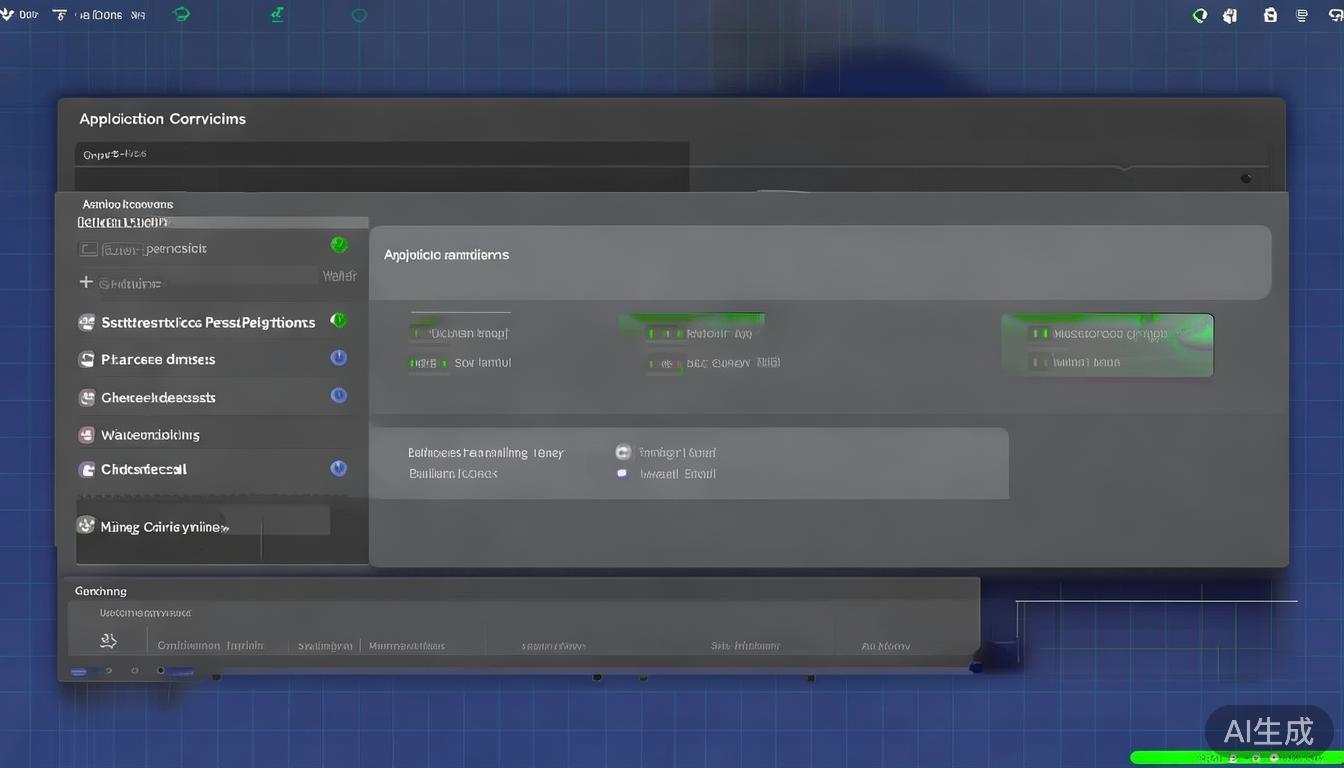Select the icon next to "Gherceekdeasssts"
The width and height of the screenshot is (1344, 768).
tap(87, 397)
